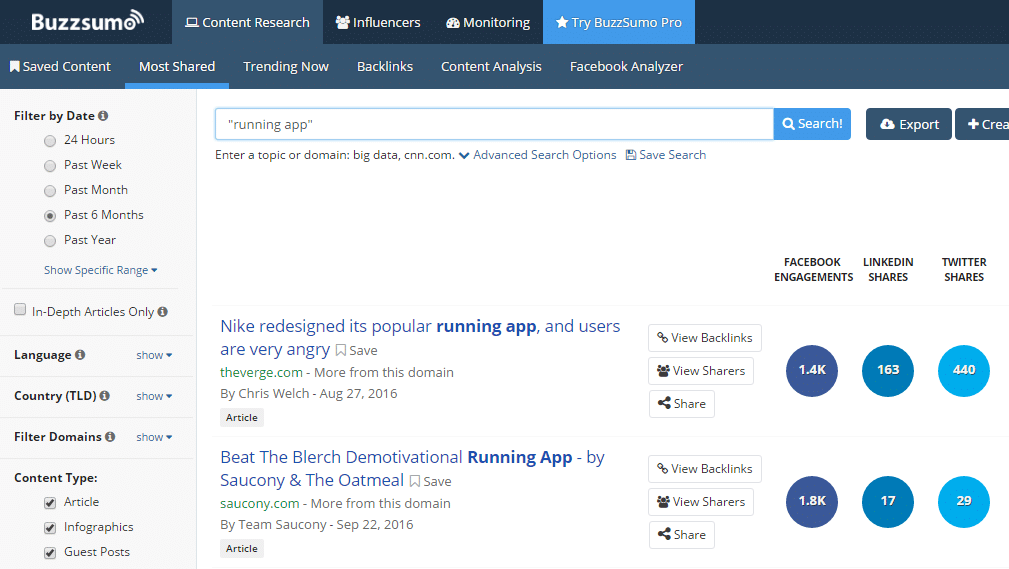Click Twitter shares circle showing 29

[964, 502]
